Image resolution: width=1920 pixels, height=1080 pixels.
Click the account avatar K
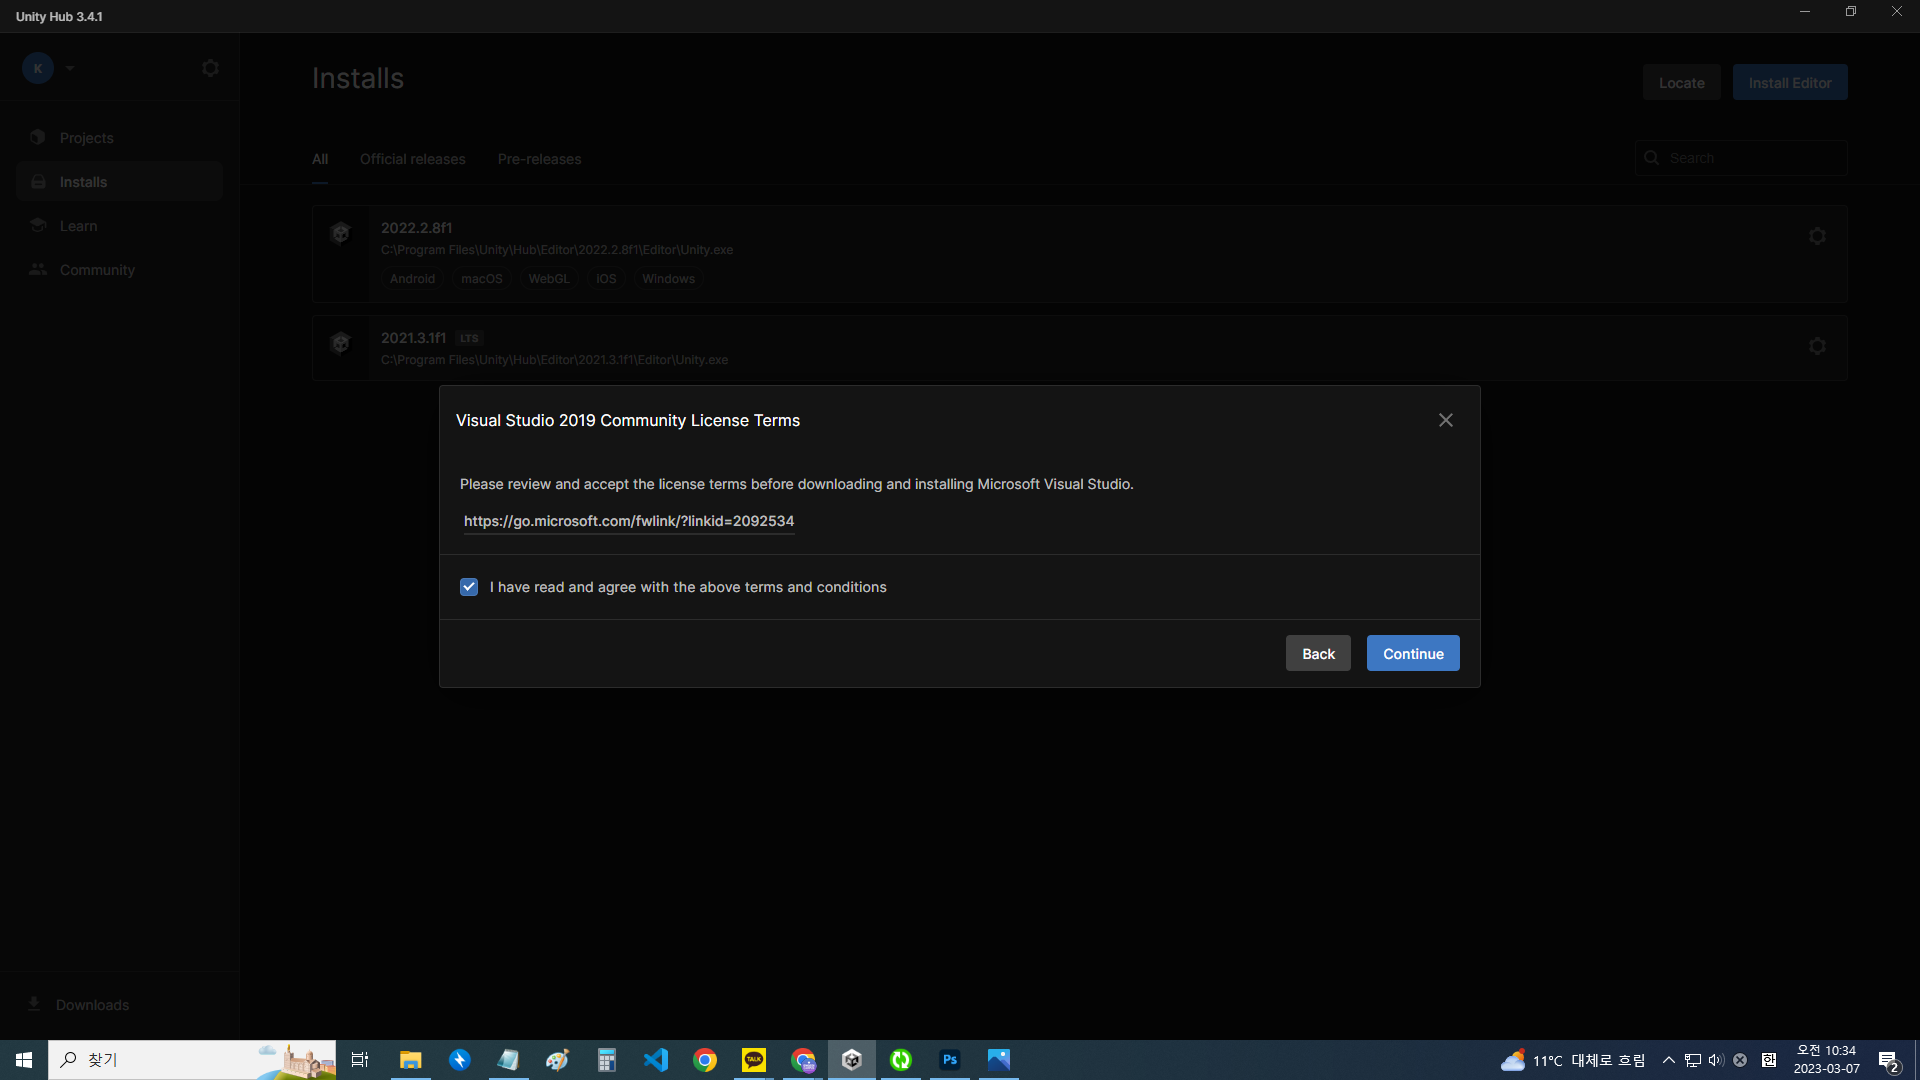pyautogui.click(x=38, y=68)
